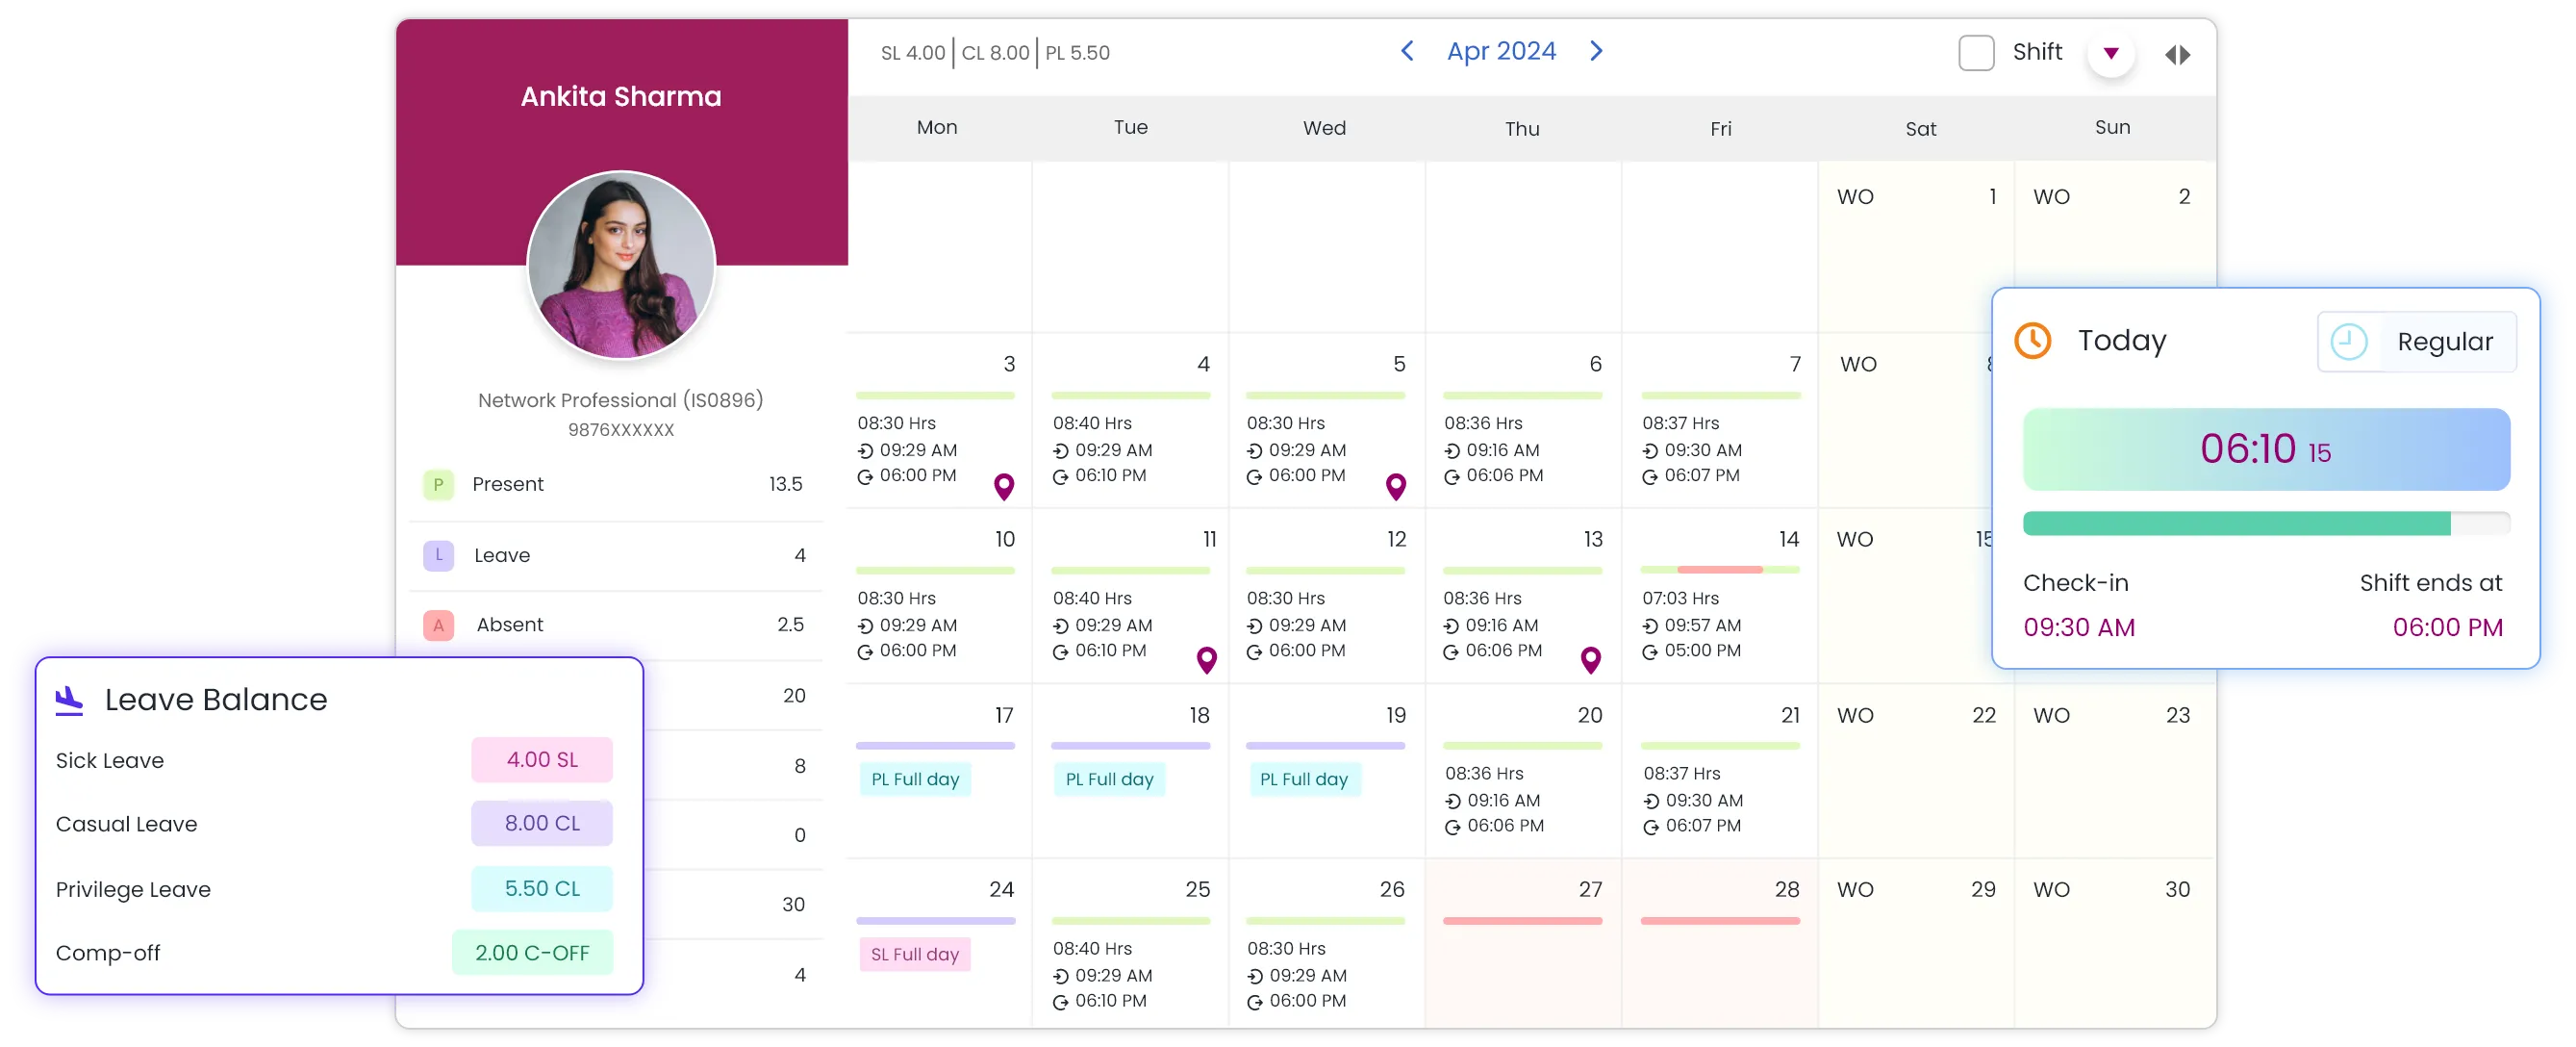This screenshot has height=1047, width=2576.
Task: Click location pin on April 13
Action: click(1591, 660)
